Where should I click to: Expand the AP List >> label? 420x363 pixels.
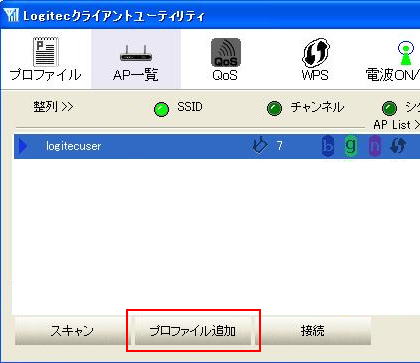click(x=396, y=125)
